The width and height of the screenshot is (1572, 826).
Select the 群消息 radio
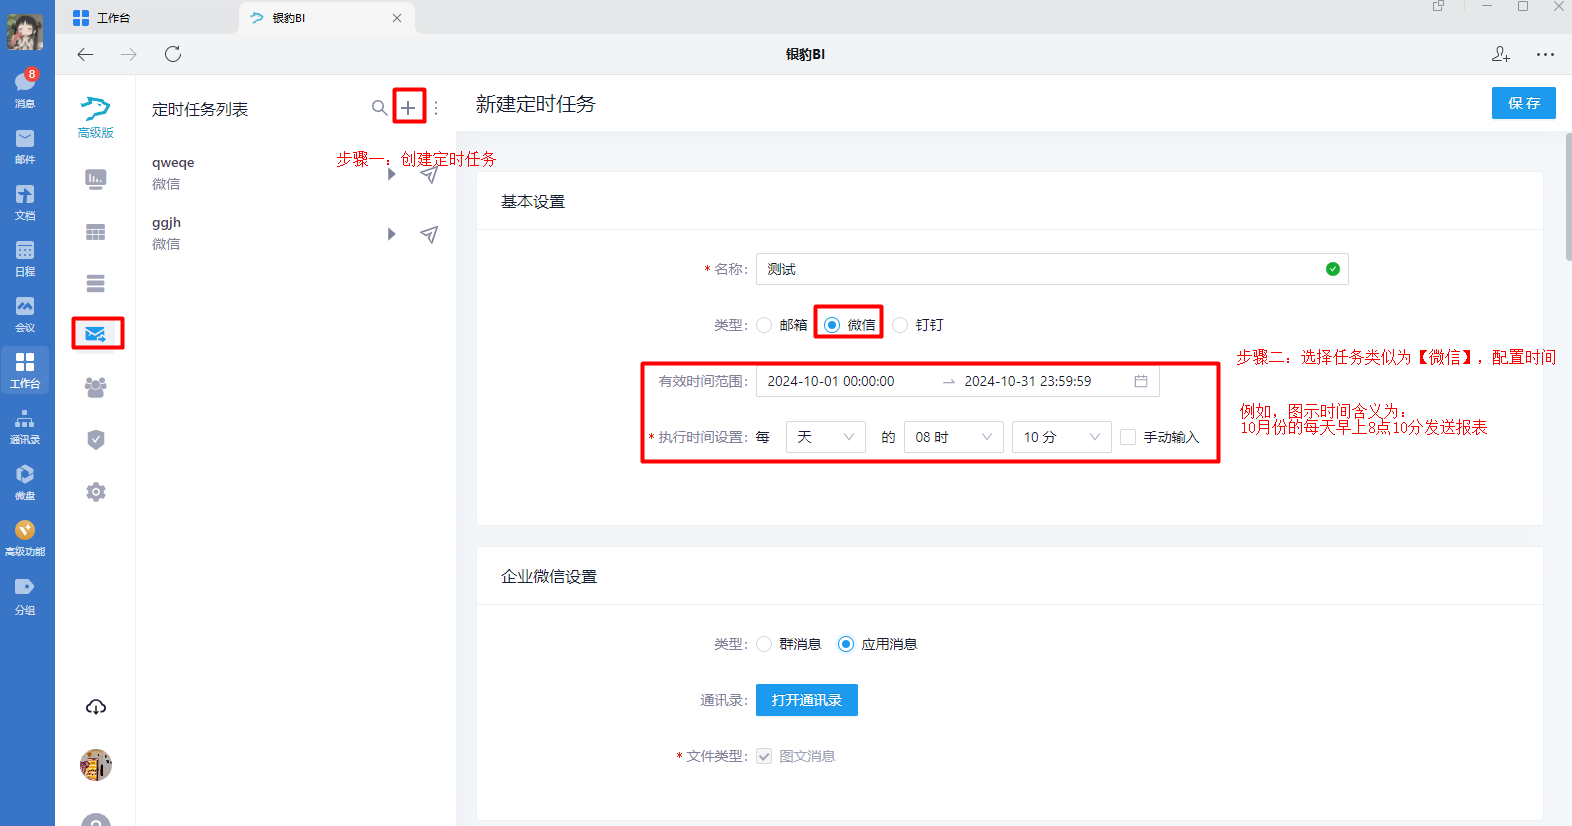[x=764, y=644]
